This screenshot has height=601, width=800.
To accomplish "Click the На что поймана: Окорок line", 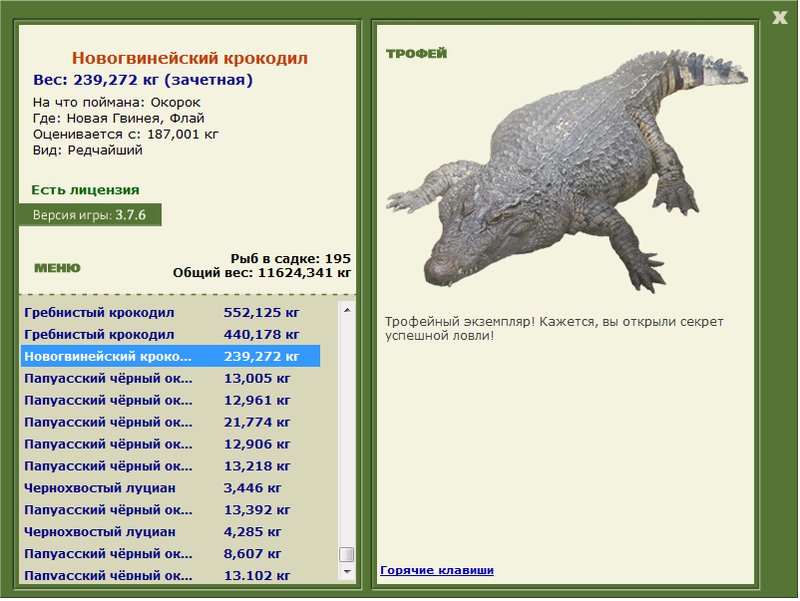I will [x=116, y=103].
